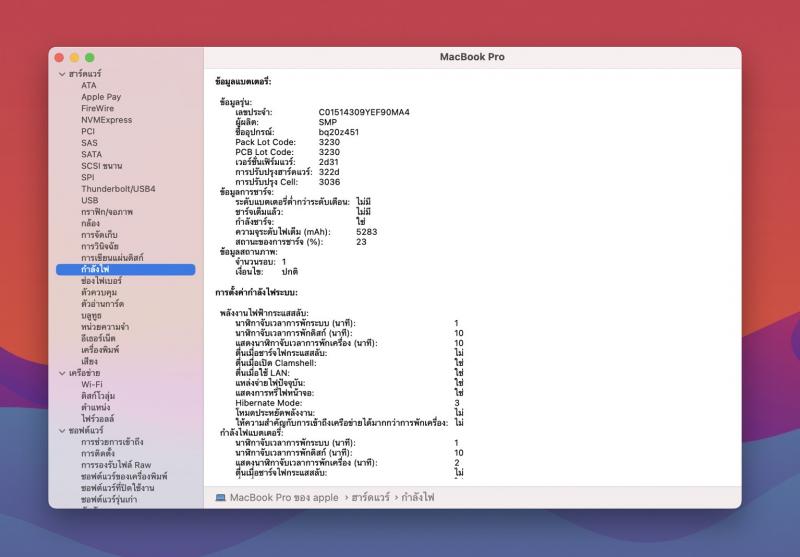Click manufacturer value SMP
This screenshot has width=800, height=557.
pyautogui.click(x=328, y=122)
